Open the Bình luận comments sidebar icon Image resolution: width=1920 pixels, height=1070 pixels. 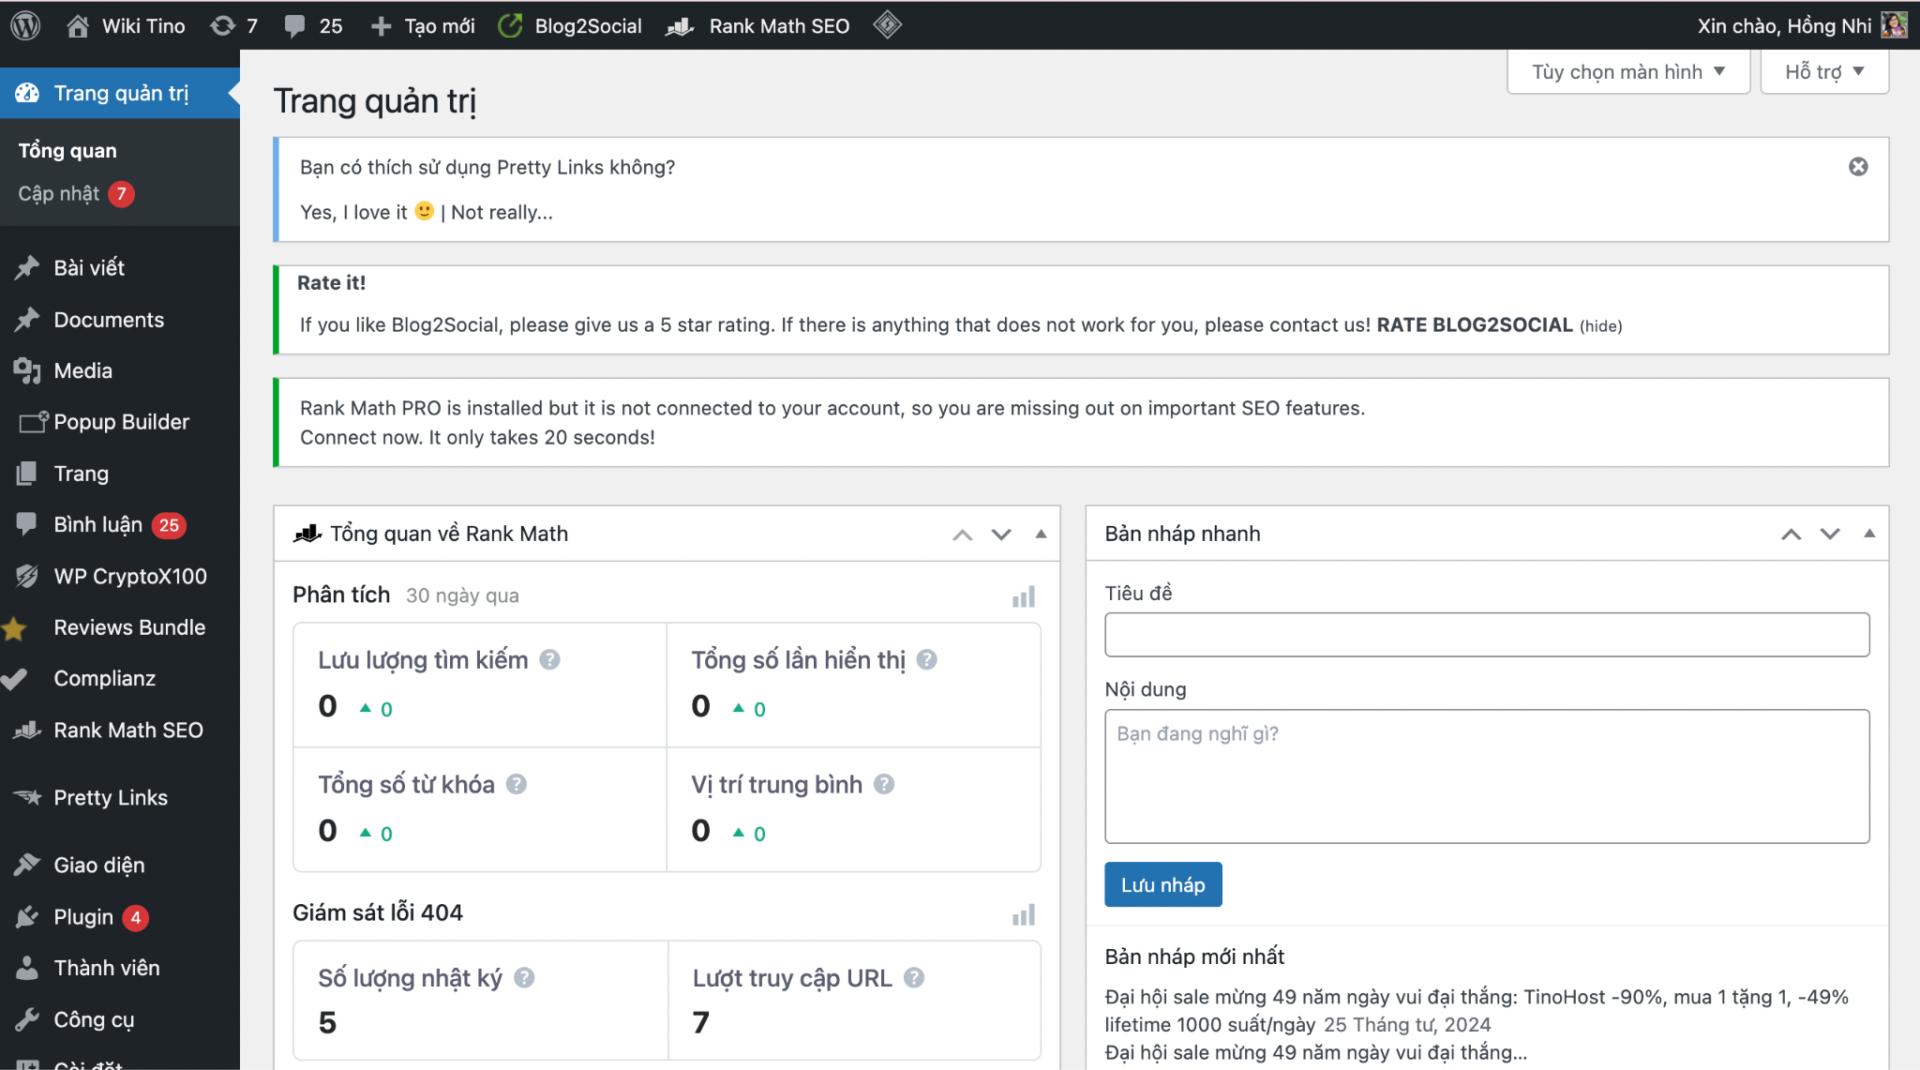(x=27, y=524)
